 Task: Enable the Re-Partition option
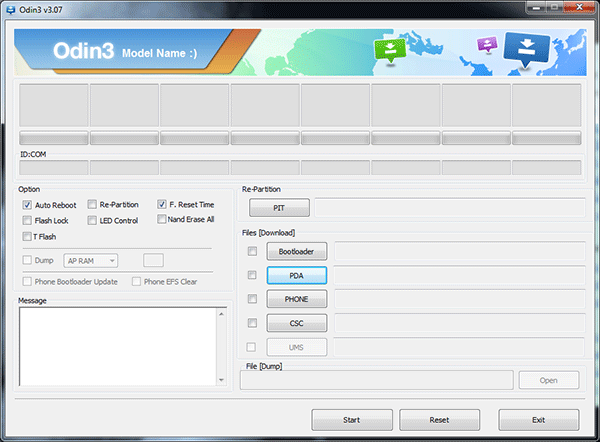[x=92, y=205]
